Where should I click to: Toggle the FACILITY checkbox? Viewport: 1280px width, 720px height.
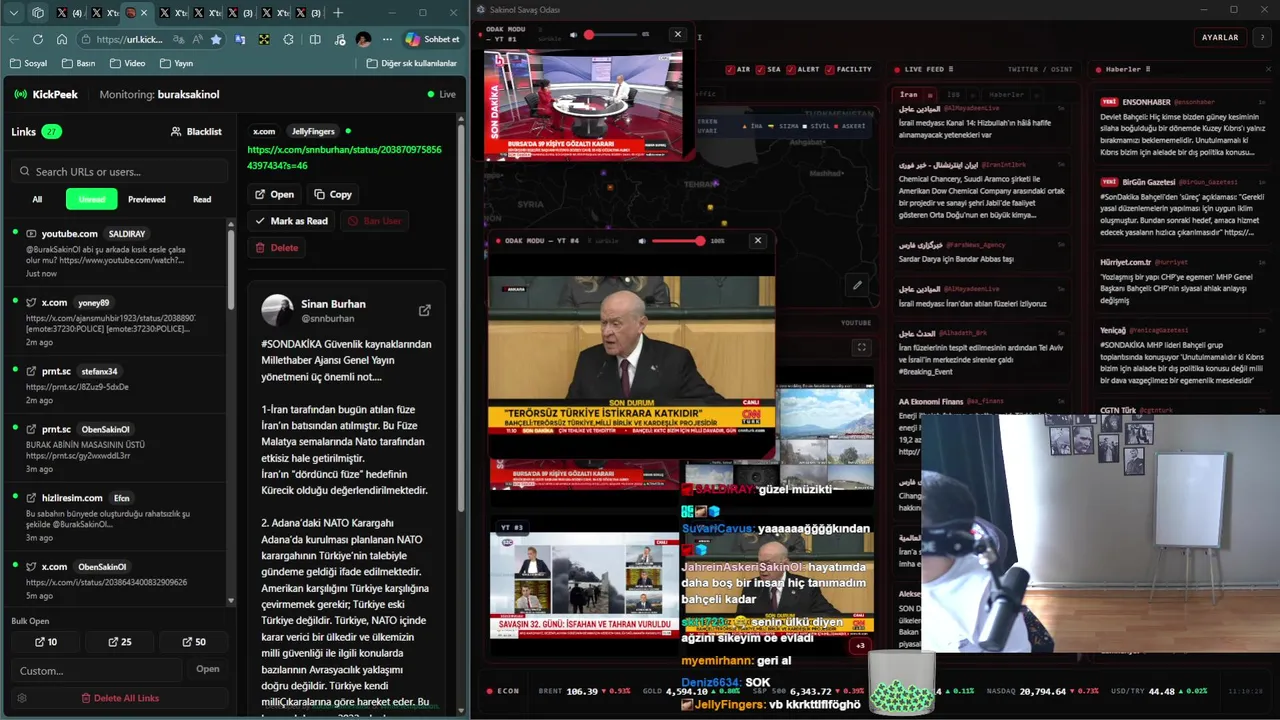coord(830,69)
